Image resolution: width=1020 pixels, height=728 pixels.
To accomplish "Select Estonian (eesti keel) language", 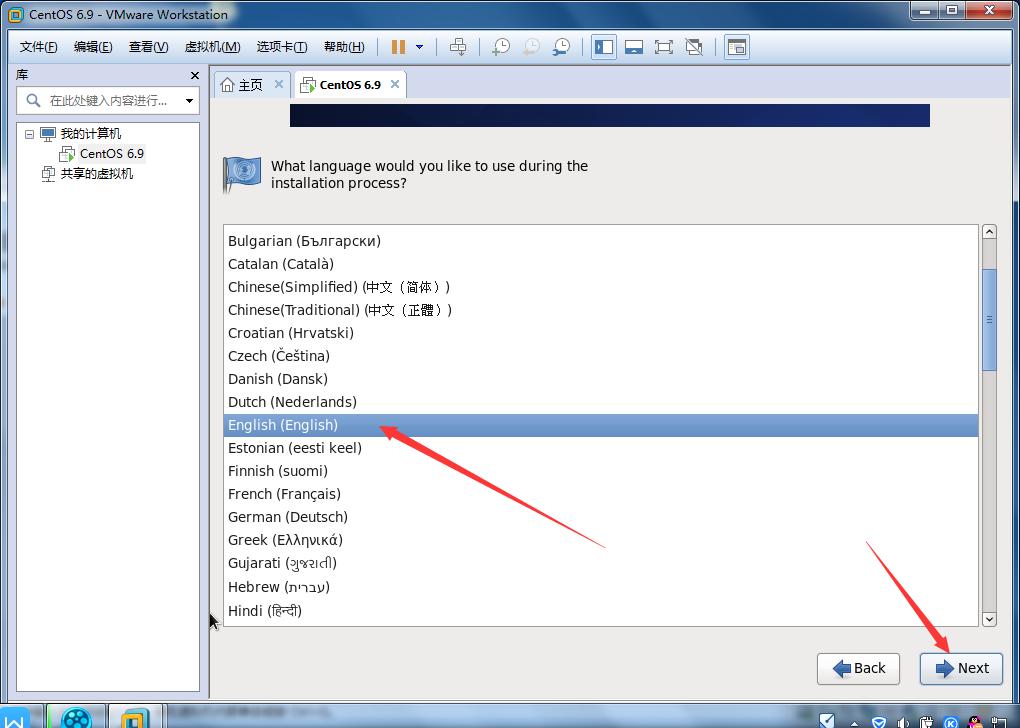I will (x=600, y=448).
